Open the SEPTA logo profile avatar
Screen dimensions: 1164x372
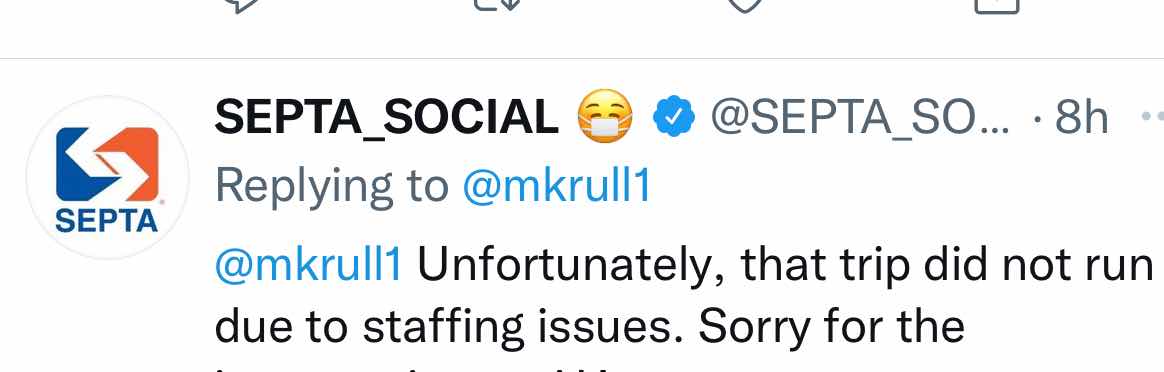pyautogui.click(x=108, y=177)
